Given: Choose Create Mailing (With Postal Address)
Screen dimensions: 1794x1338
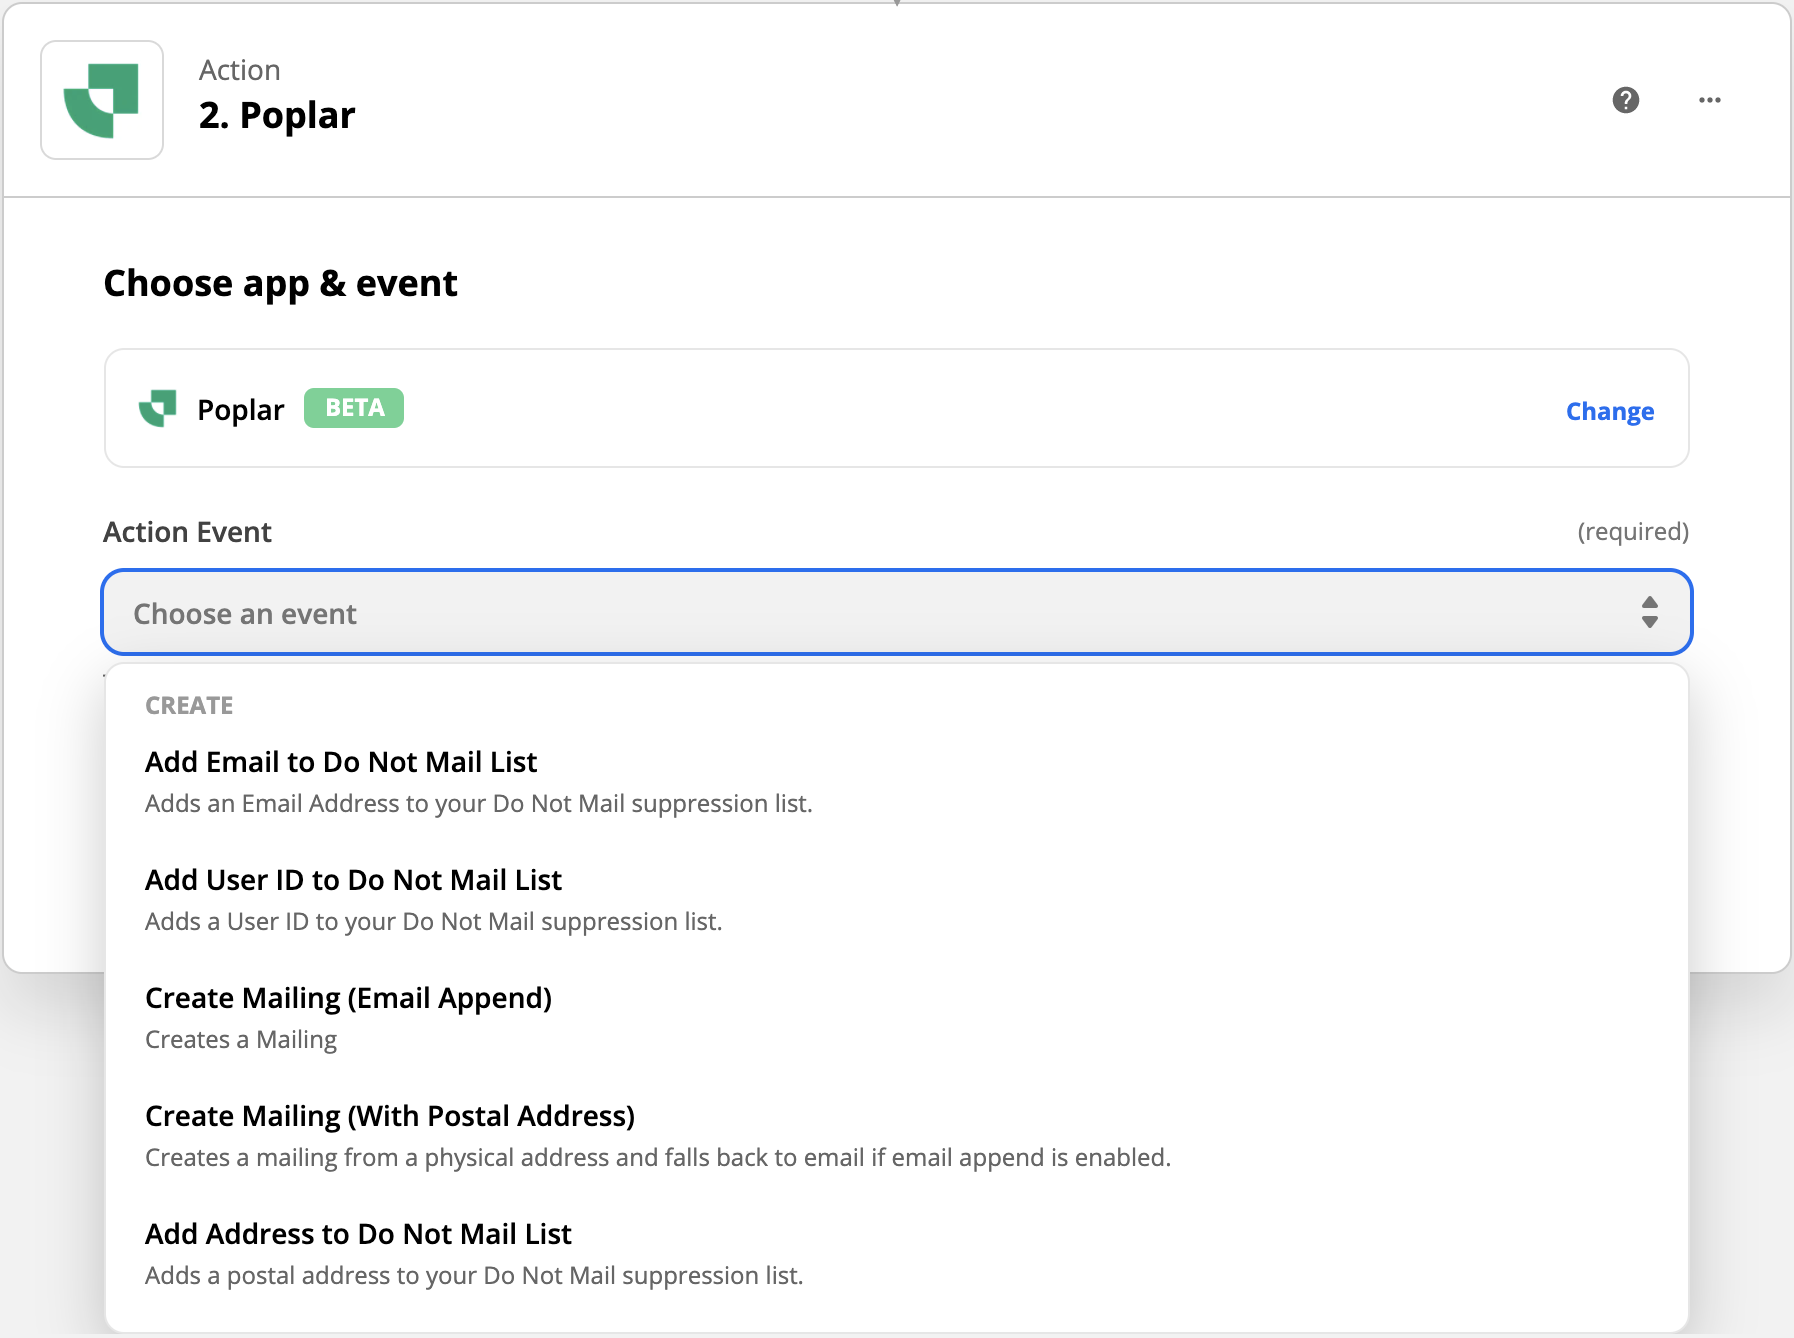Looking at the screenshot, I should 390,1116.
